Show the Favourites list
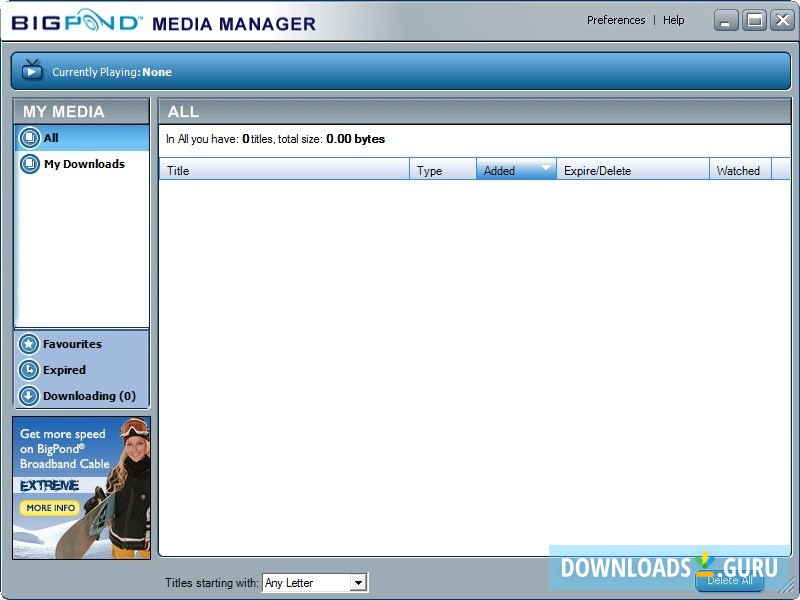The width and height of the screenshot is (800, 600). [72, 344]
